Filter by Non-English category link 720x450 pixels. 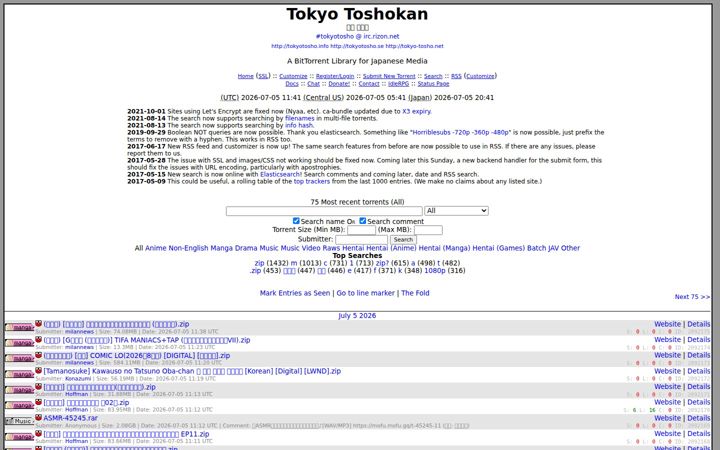pyautogui.click(x=188, y=248)
